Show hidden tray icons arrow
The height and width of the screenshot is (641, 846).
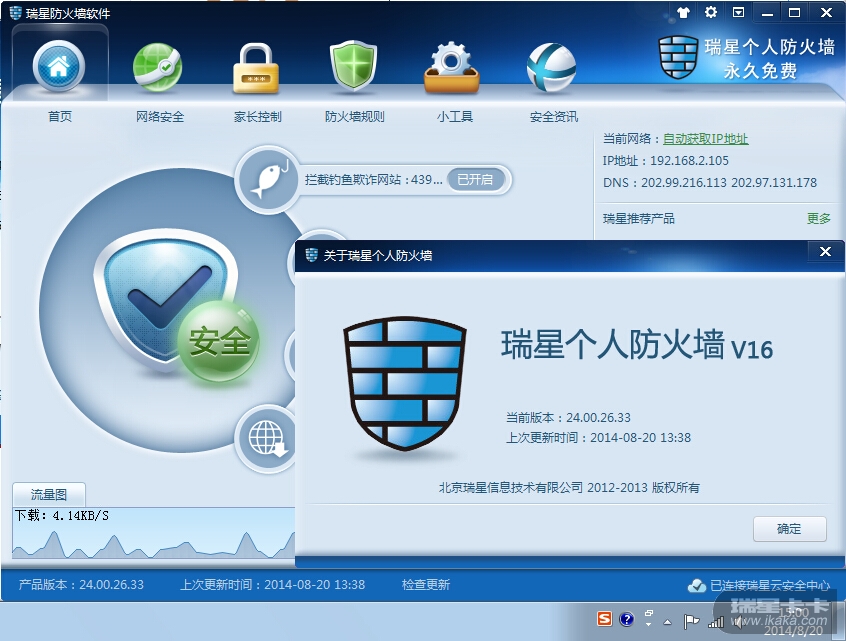[667, 622]
